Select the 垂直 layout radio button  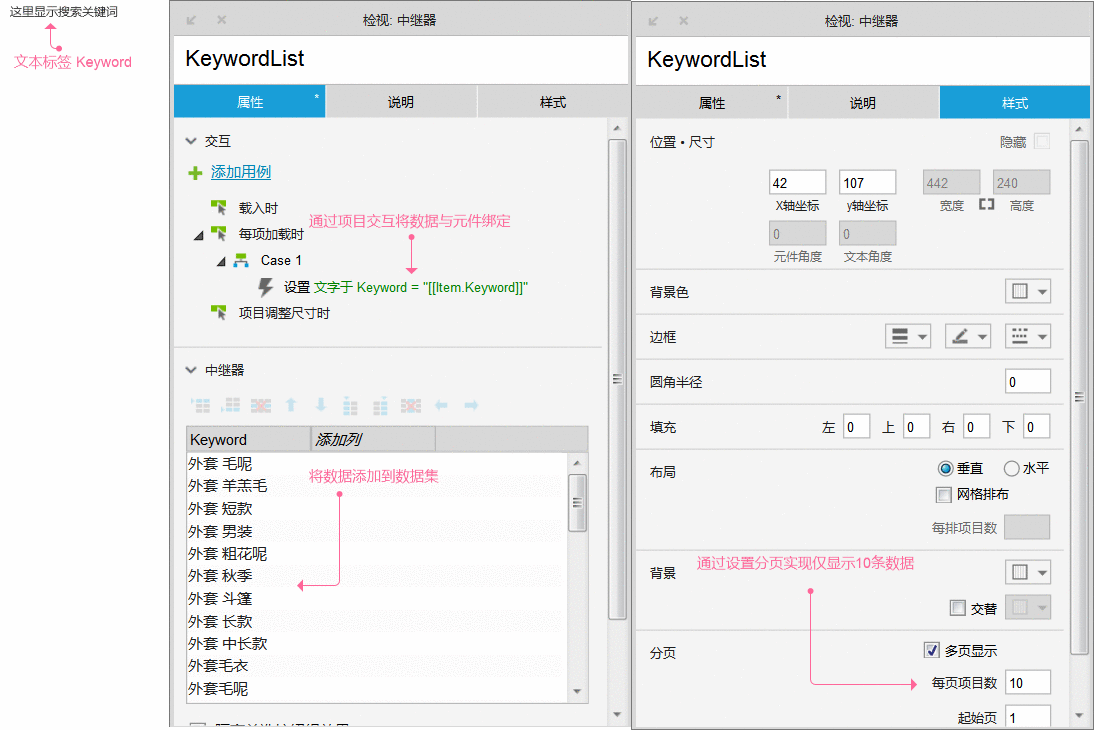tap(945, 468)
